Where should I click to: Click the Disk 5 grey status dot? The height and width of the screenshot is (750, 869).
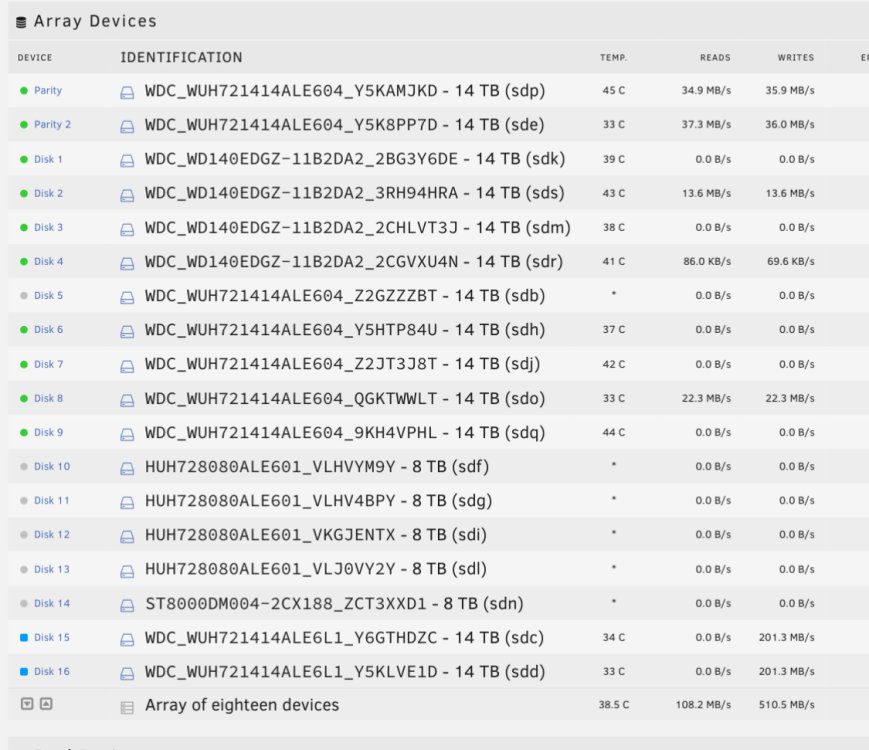point(24,295)
